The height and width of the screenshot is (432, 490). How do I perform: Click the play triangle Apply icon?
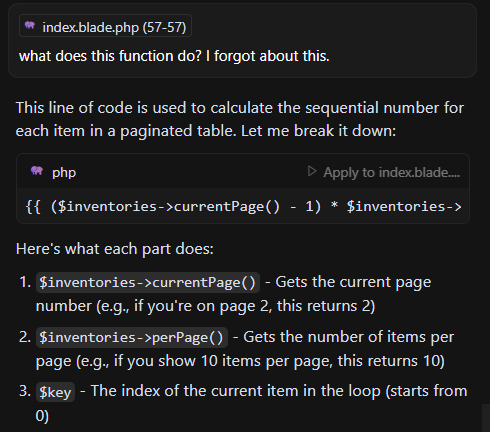312,171
